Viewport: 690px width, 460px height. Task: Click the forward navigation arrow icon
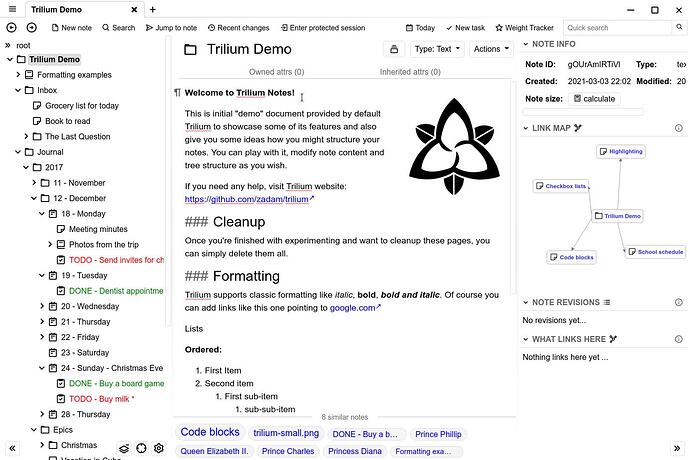pyautogui.click(x=31, y=28)
